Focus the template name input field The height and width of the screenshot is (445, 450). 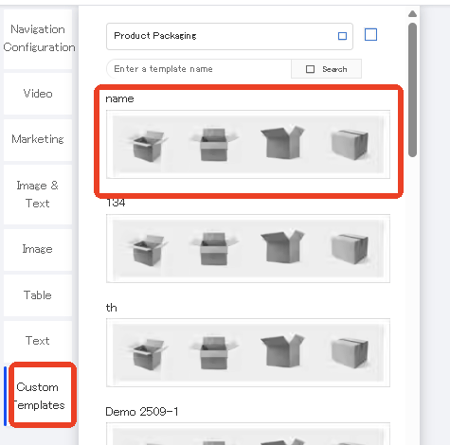click(x=199, y=69)
